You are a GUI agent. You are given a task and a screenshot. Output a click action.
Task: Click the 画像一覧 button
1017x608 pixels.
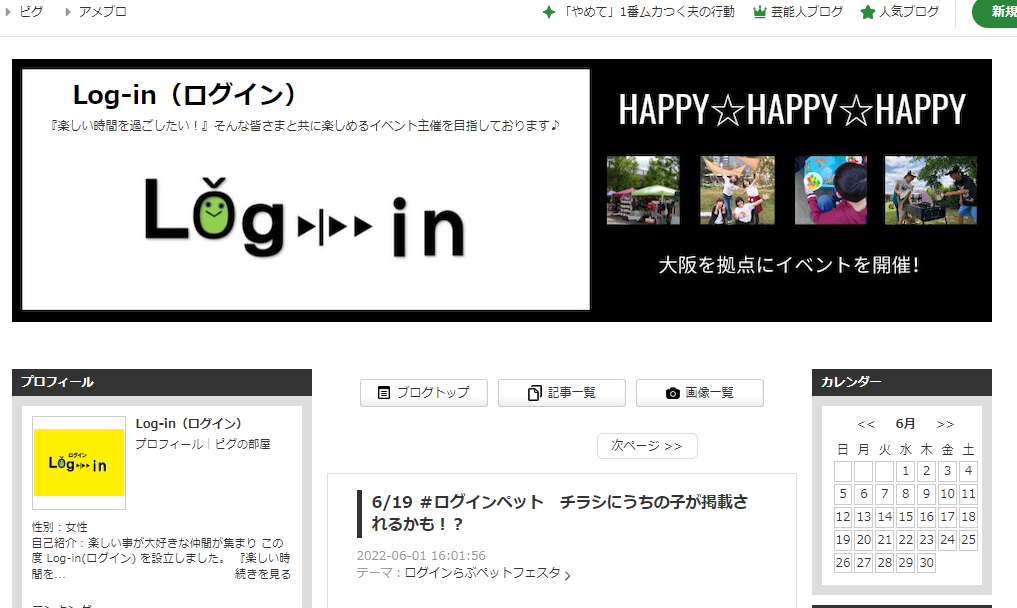[700, 393]
